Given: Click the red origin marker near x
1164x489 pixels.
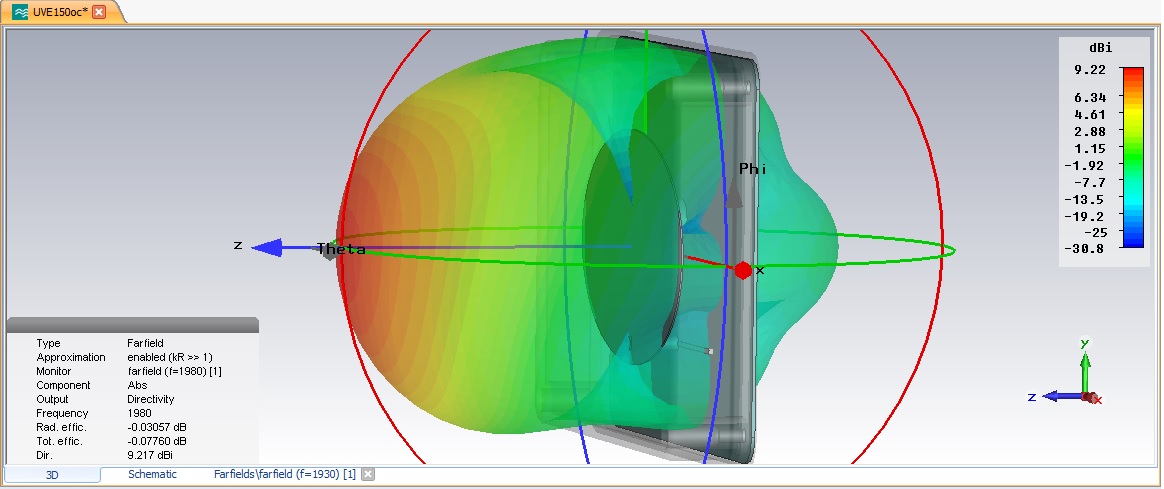Looking at the screenshot, I should pos(743,270).
